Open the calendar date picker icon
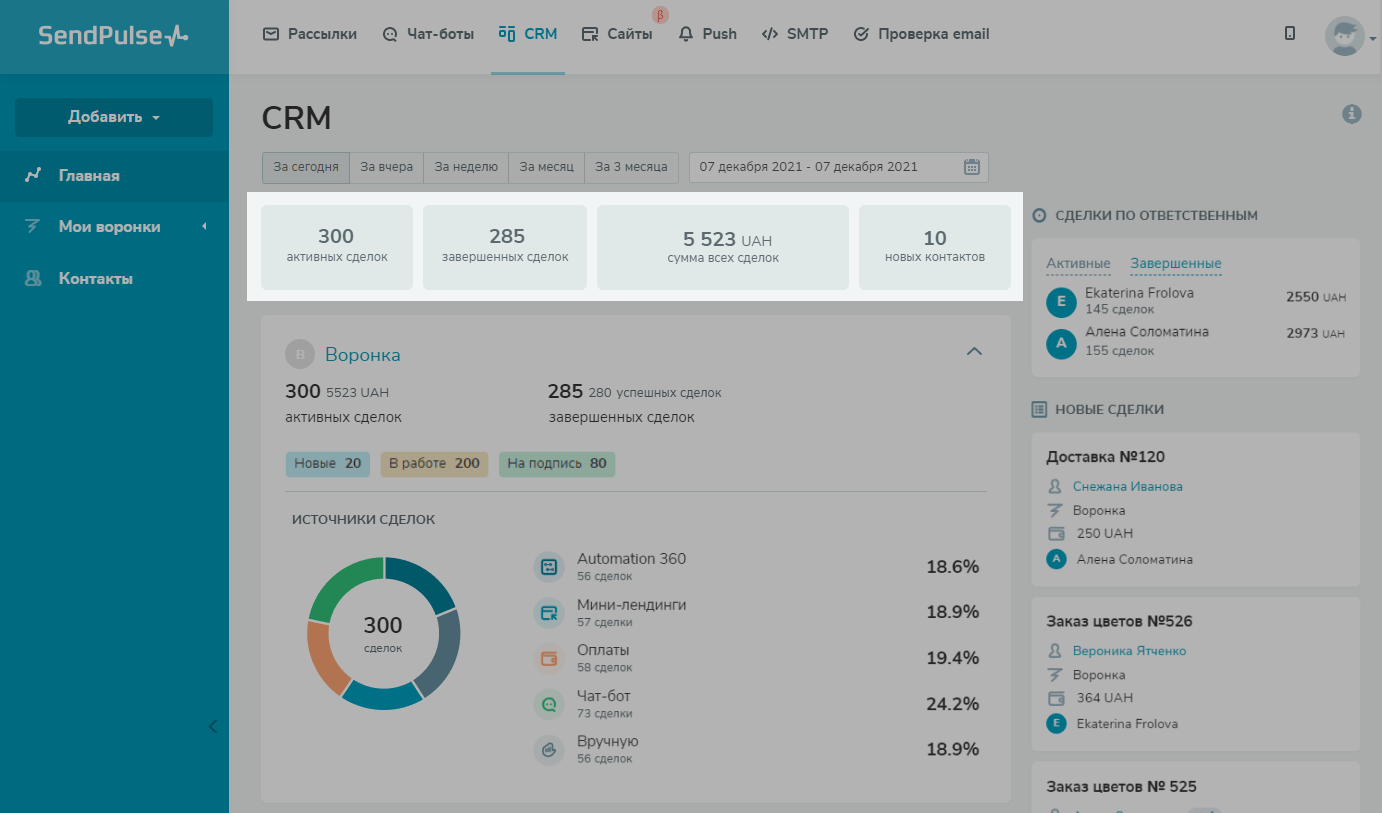The height and width of the screenshot is (813, 1382). 971,167
